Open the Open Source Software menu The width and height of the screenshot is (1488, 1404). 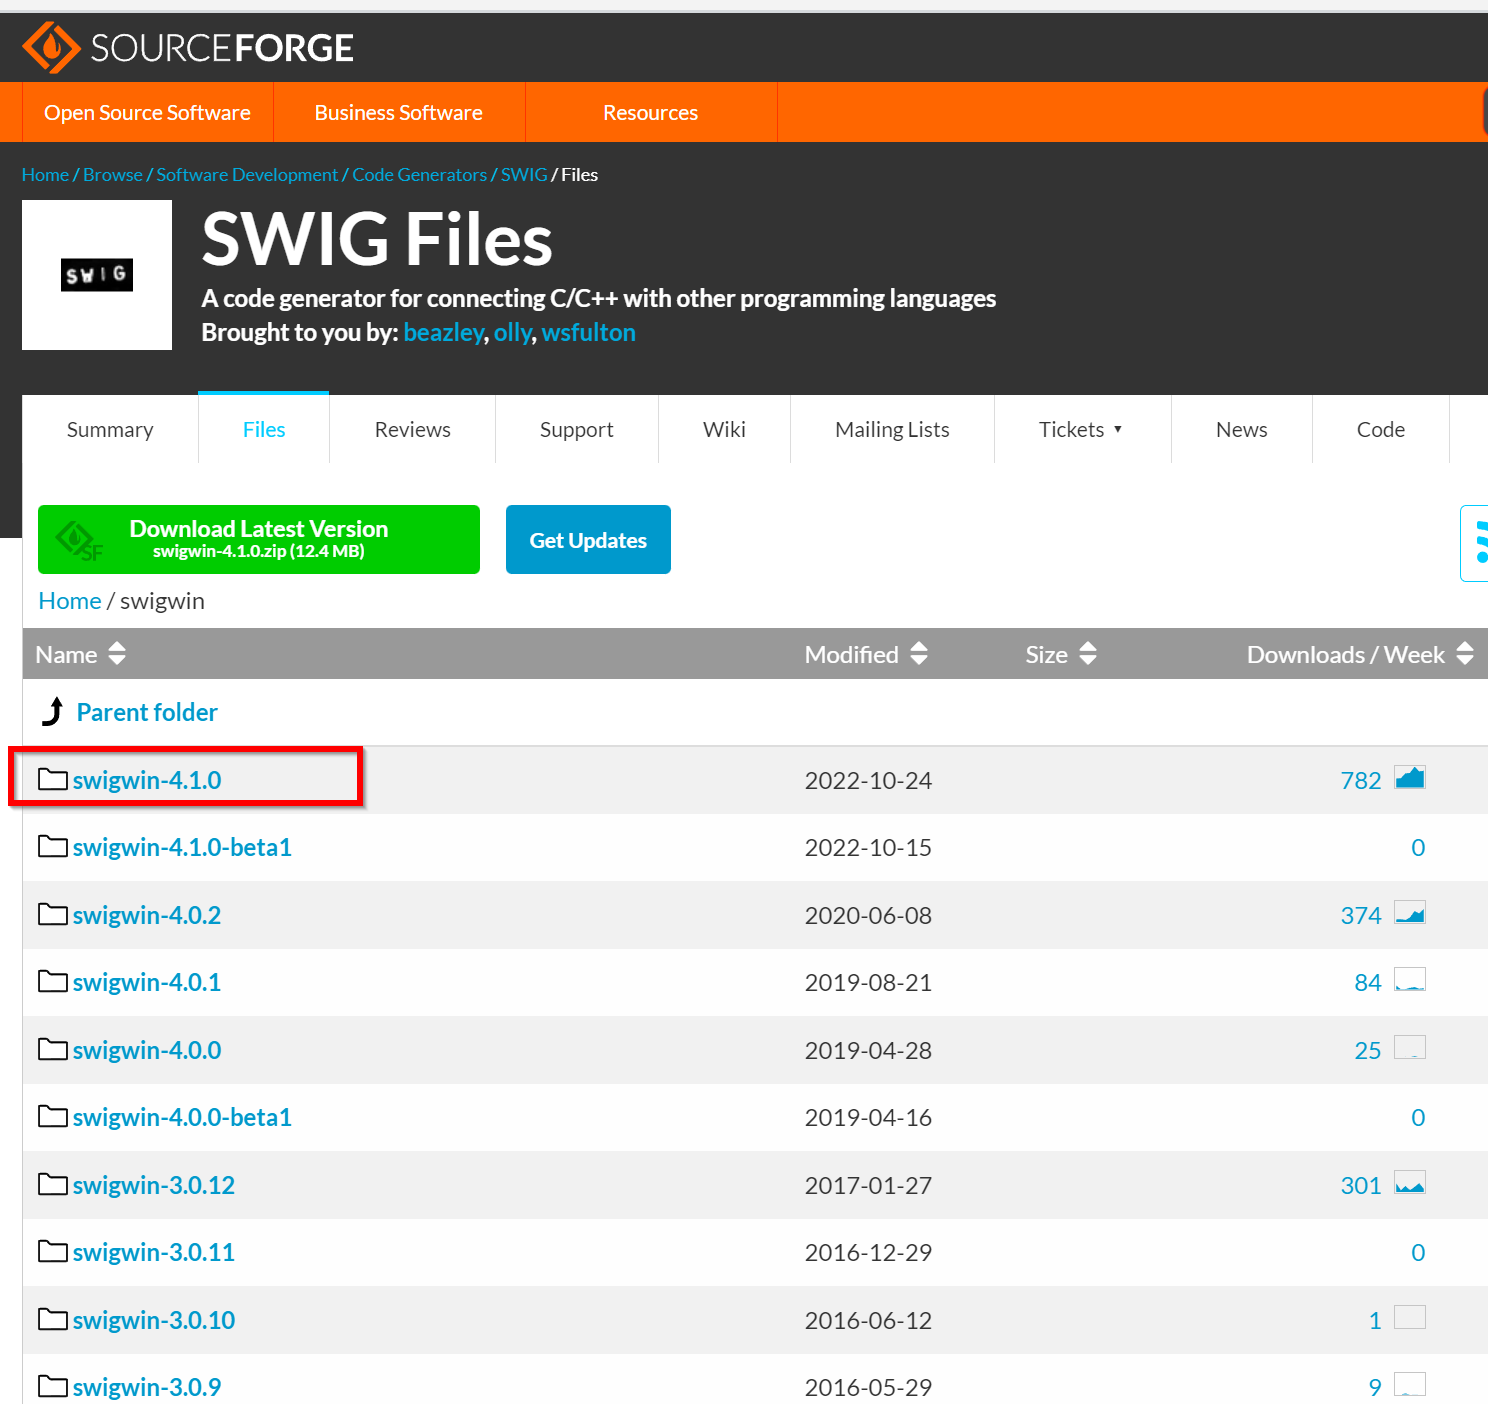(x=147, y=112)
